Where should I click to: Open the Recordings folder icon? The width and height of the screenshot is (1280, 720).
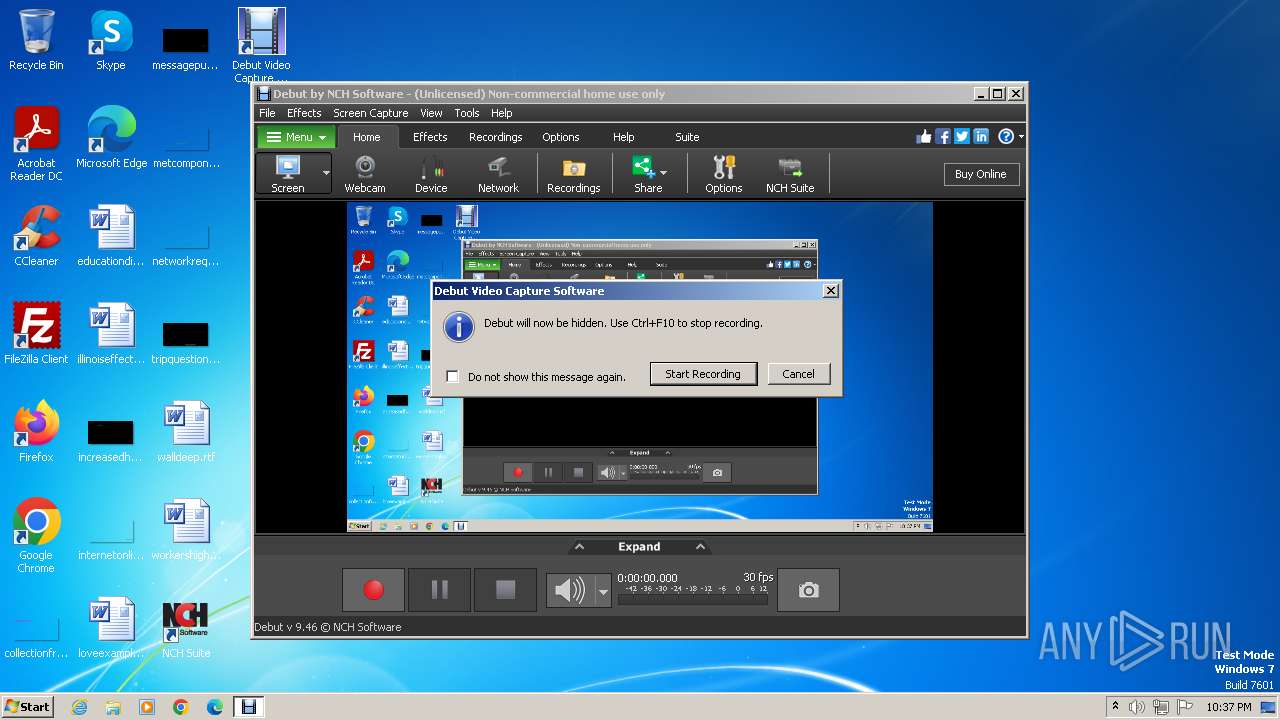(x=574, y=174)
